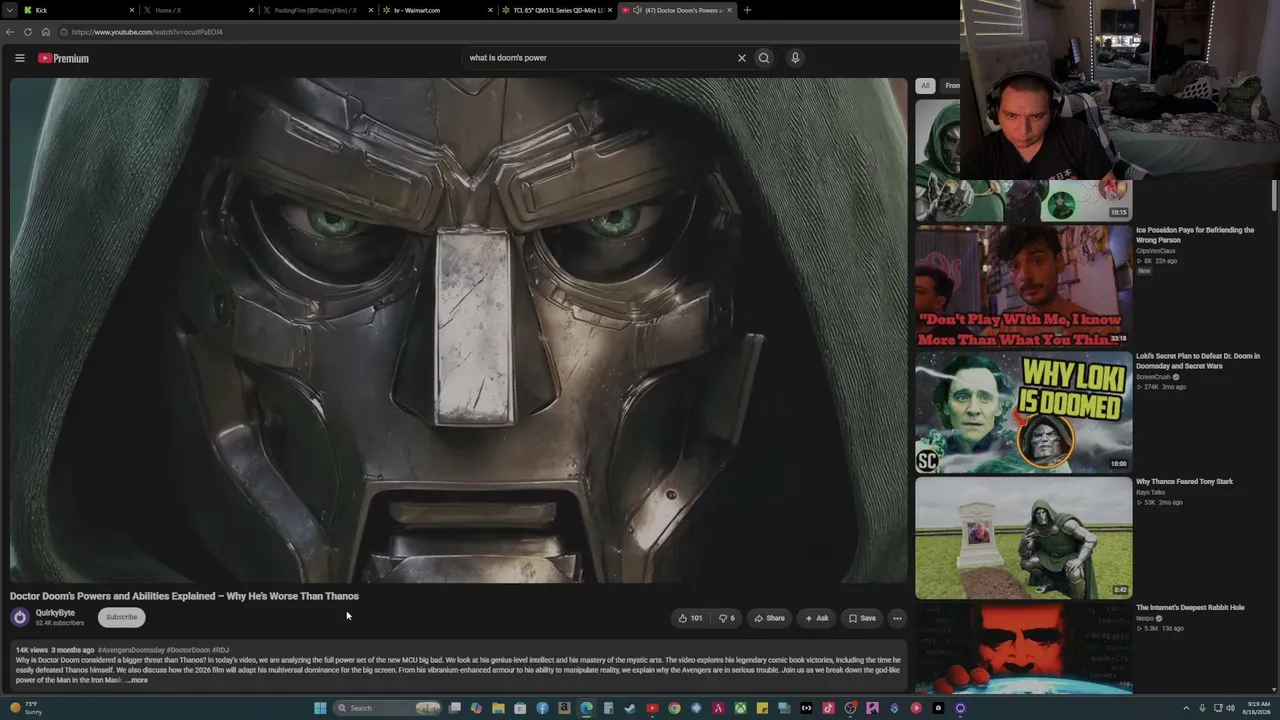Open Why Thanos Feared Tony Stark title
1280x720 pixels.
tap(1184, 482)
